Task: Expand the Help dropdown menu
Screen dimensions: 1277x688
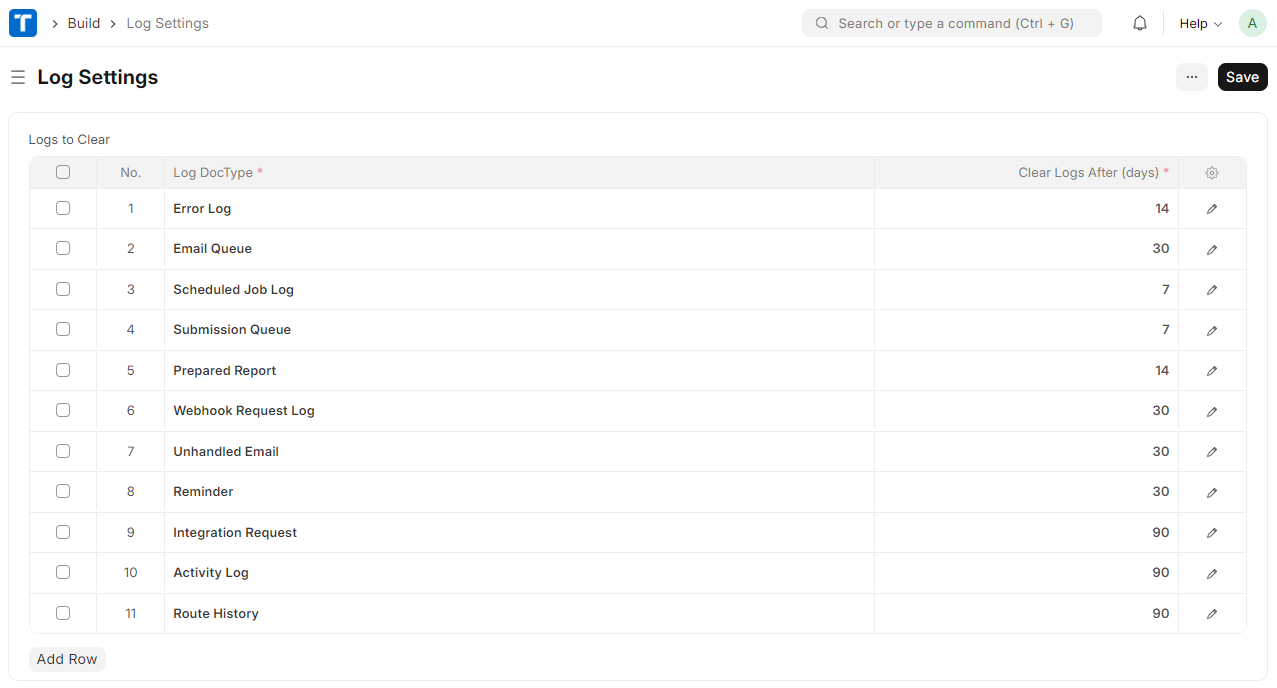Action: click(x=1200, y=23)
